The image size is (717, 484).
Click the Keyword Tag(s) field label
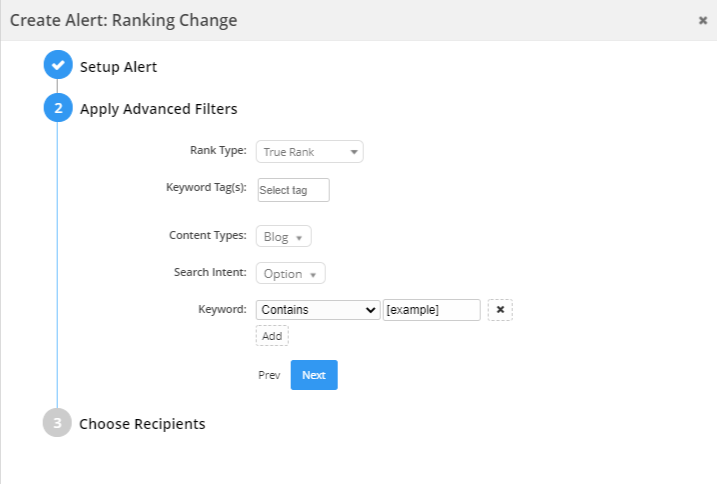(206, 187)
